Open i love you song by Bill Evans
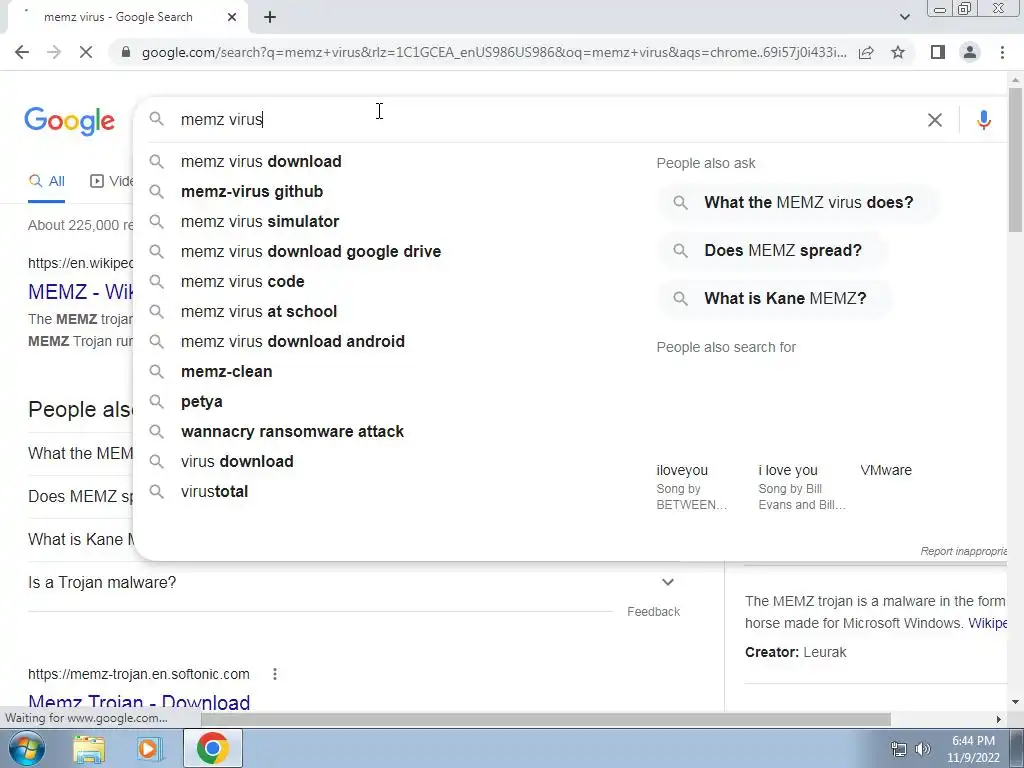Image resolution: width=1024 pixels, height=768 pixels. pyautogui.click(x=801, y=487)
